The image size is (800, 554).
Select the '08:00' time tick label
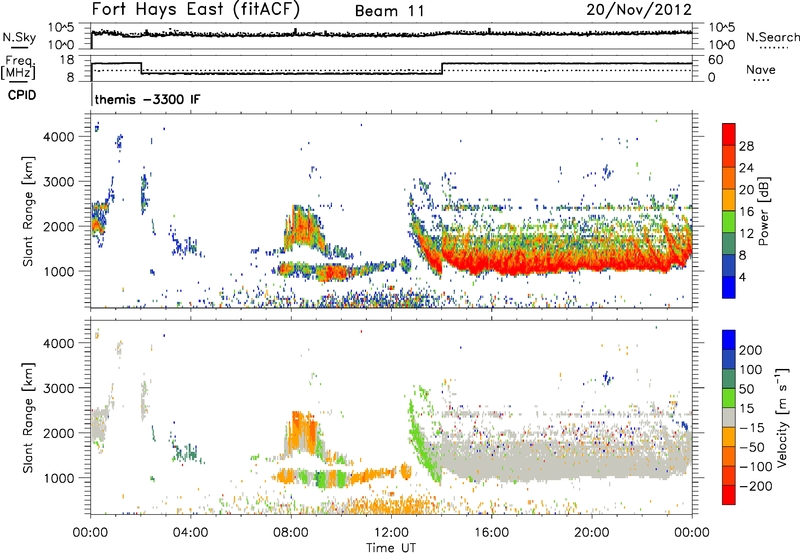click(x=291, y=533)
